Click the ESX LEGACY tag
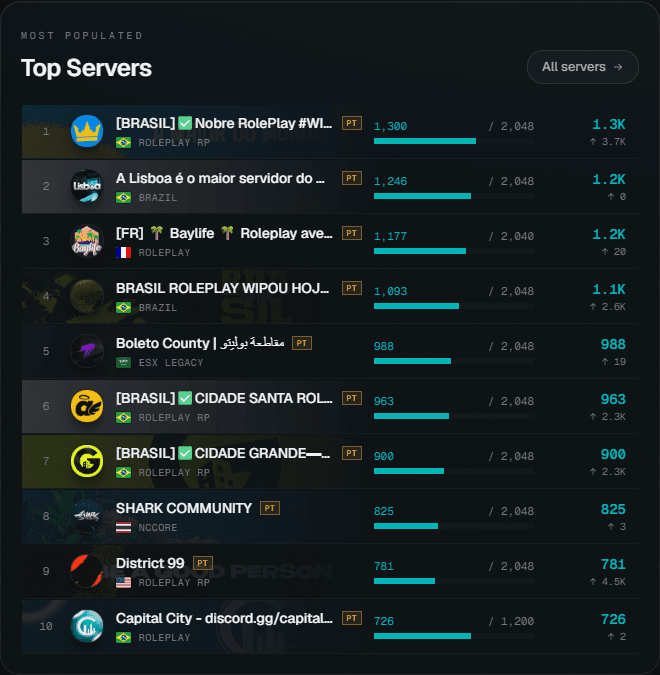The height and width of the screenshot is (675, 660). tap(170, 363)
